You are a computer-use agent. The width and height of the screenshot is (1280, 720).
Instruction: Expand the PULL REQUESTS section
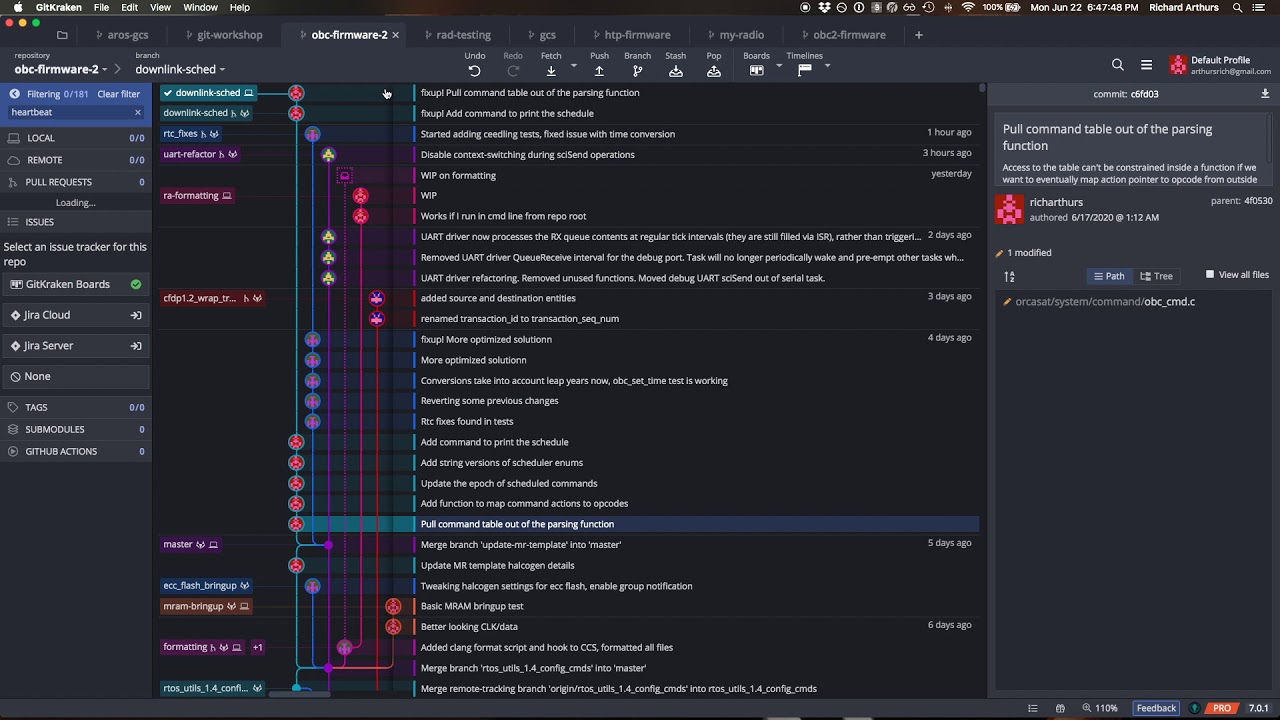click(76, 182)
